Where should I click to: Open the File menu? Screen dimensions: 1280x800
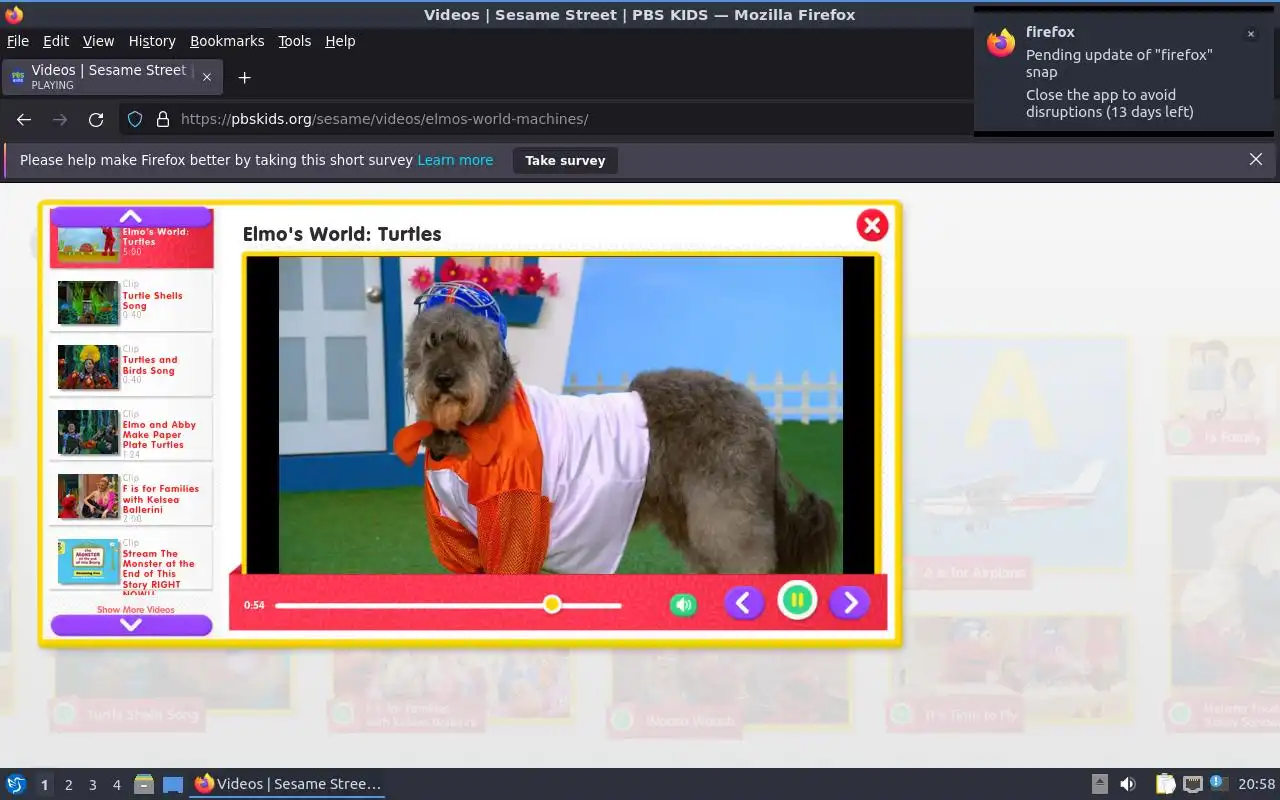(x=18, y=41)
